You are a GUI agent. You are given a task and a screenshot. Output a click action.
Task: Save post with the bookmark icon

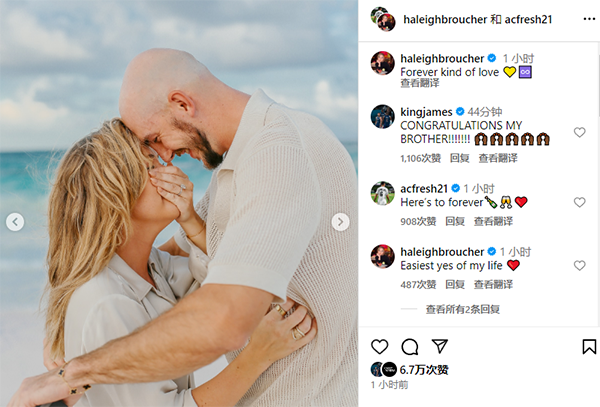tap(589, 347)
